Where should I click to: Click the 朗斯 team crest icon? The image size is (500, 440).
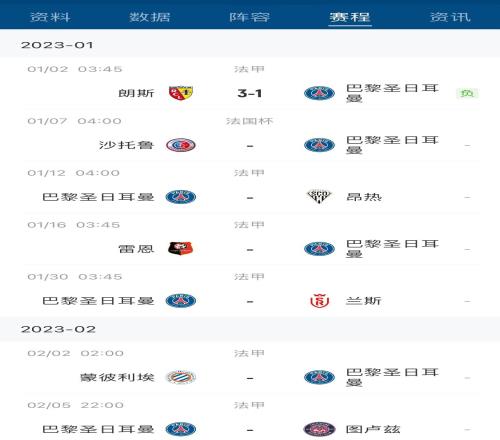tap(181, 93)
